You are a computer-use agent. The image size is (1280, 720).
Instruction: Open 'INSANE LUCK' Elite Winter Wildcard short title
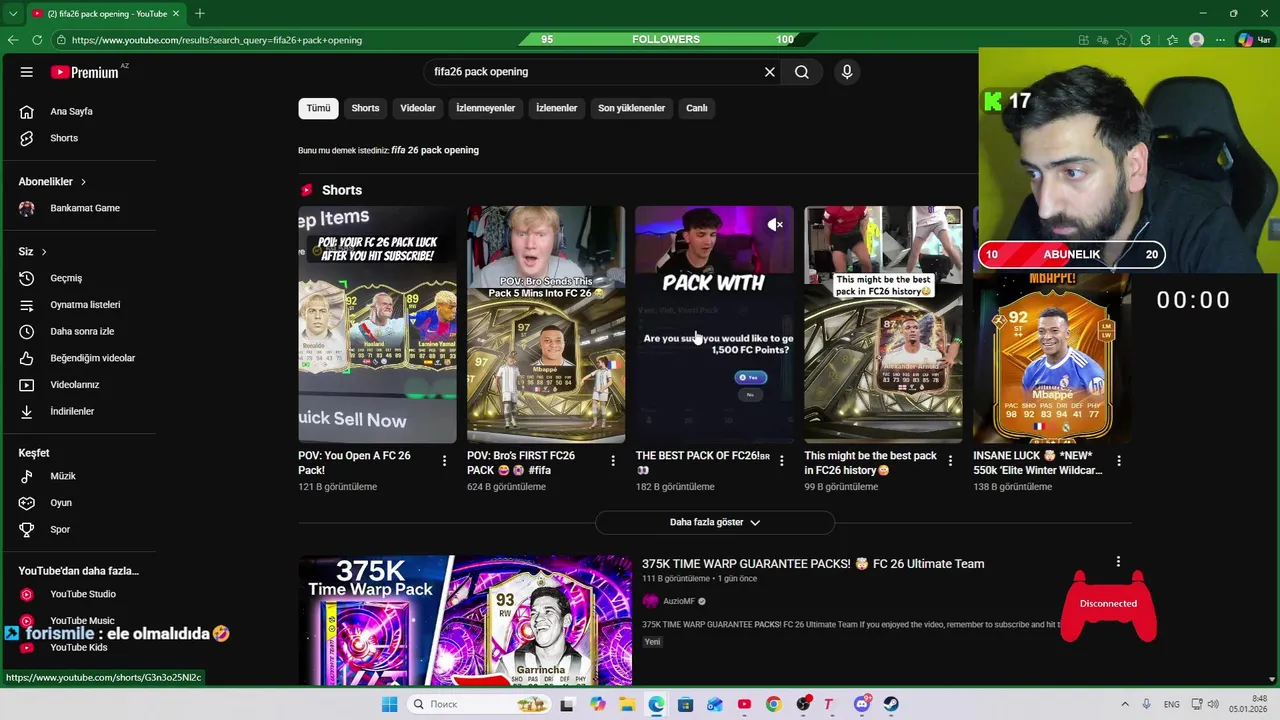tap(1037, 463)
